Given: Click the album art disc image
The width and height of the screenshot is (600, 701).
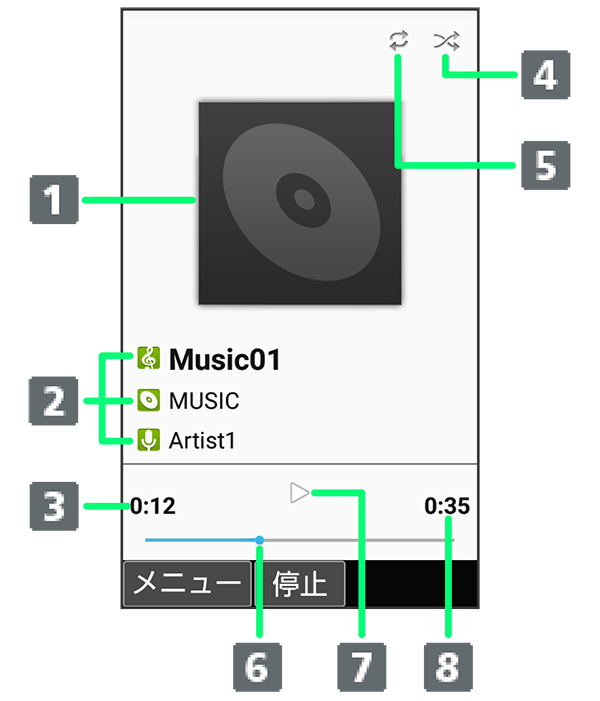Looking at the screenshot, I should [300, 203].
